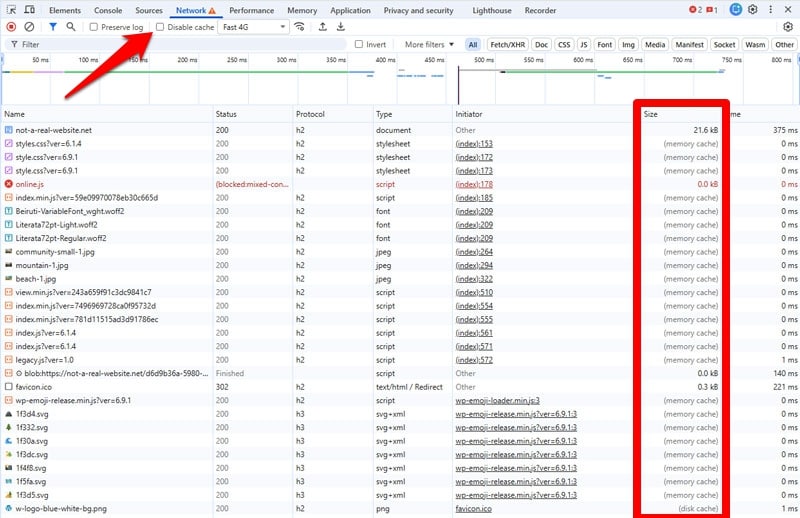Expand the More filters dropdown
This screenshot has height=518, width=800.
click(429, 44)
